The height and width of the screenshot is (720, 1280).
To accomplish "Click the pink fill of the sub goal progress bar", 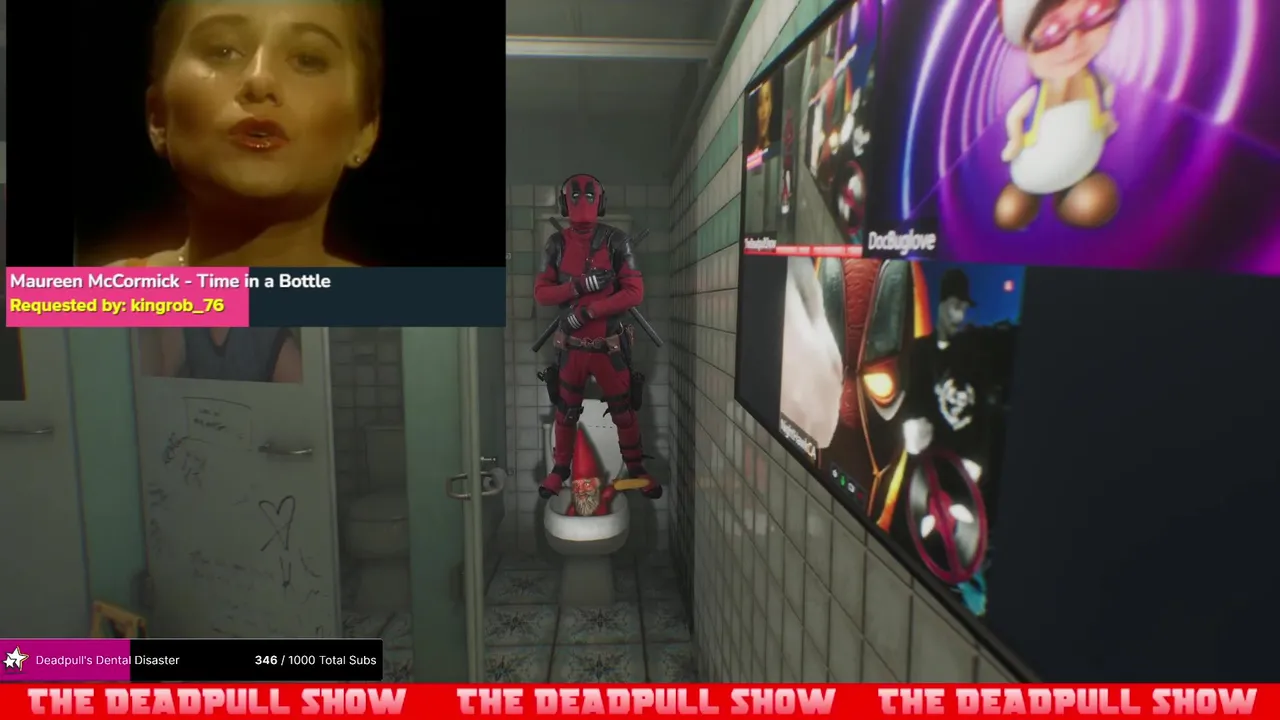I will click(66, 660).
